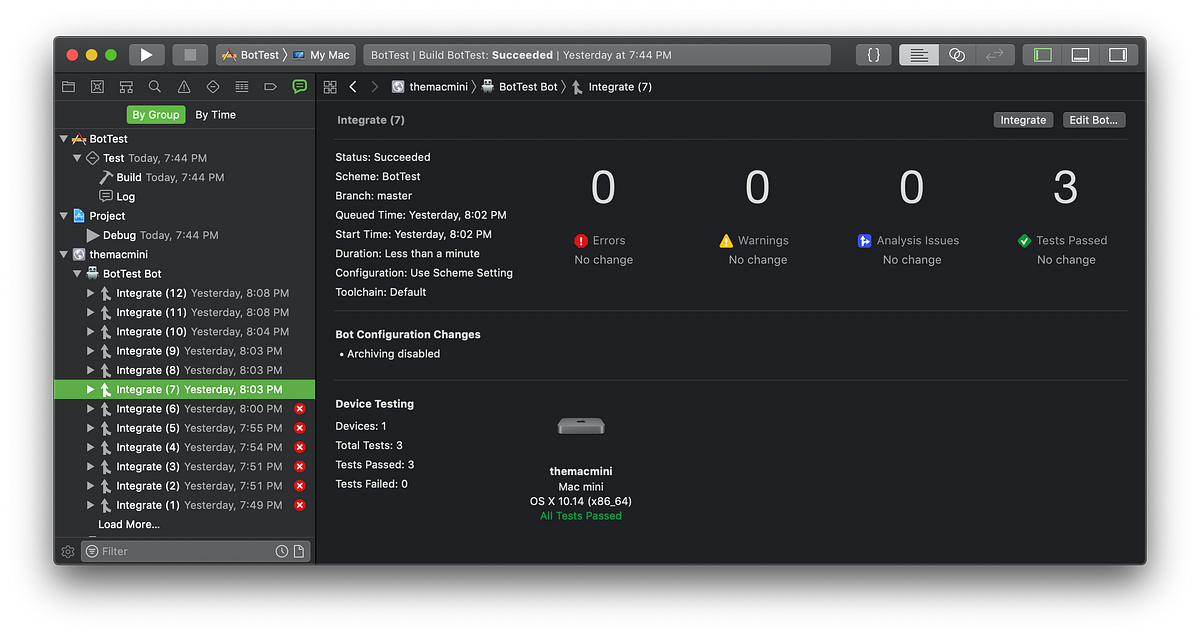Switch to the By Time tab
Screen dimensions: 1200x636
click(x=215, y=114)
